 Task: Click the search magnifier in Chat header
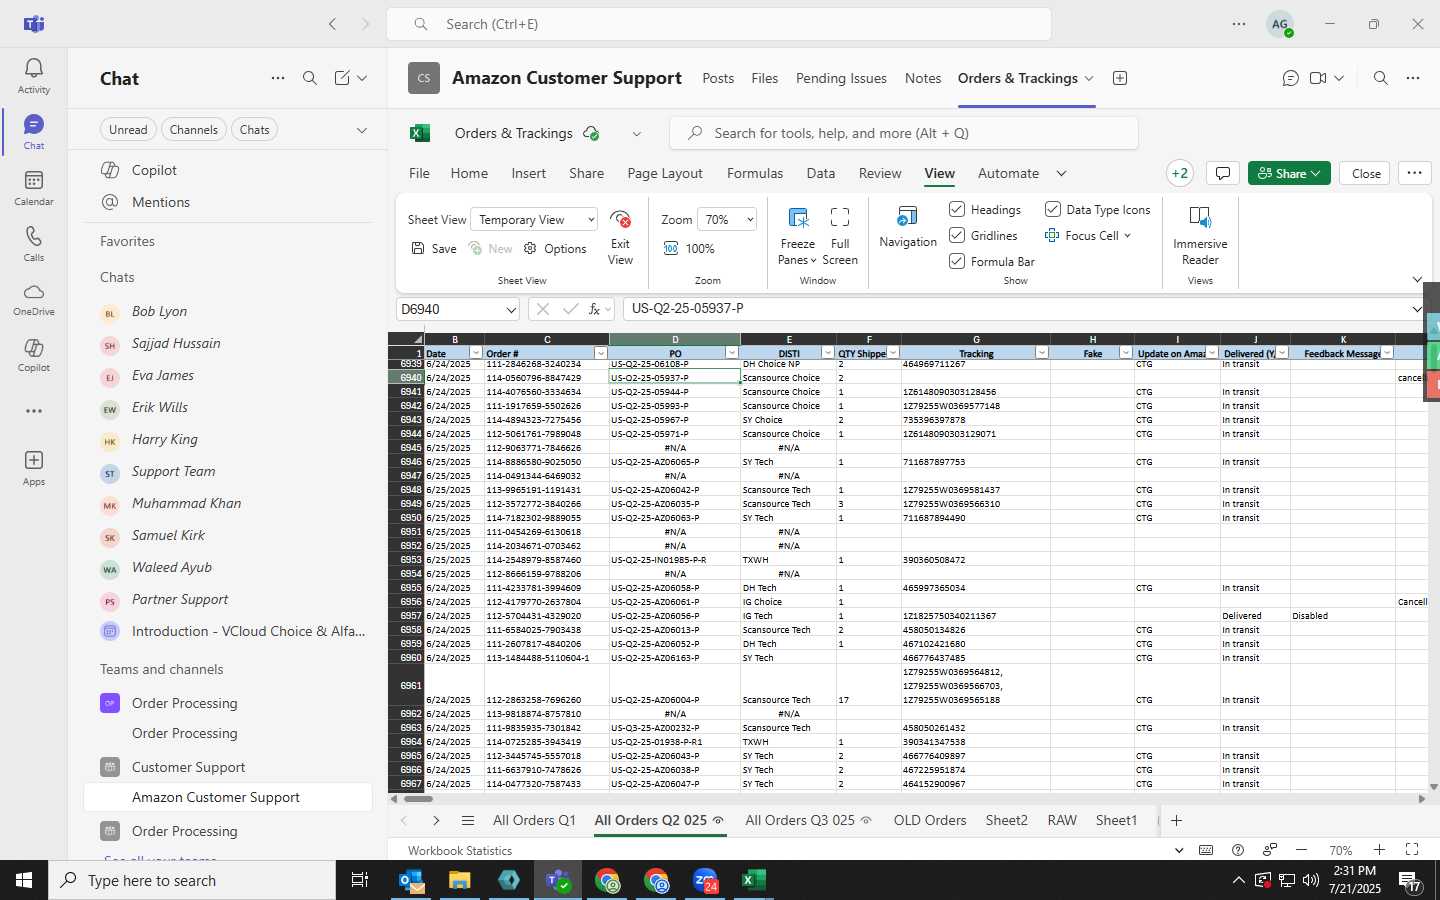tap(310, 78)
